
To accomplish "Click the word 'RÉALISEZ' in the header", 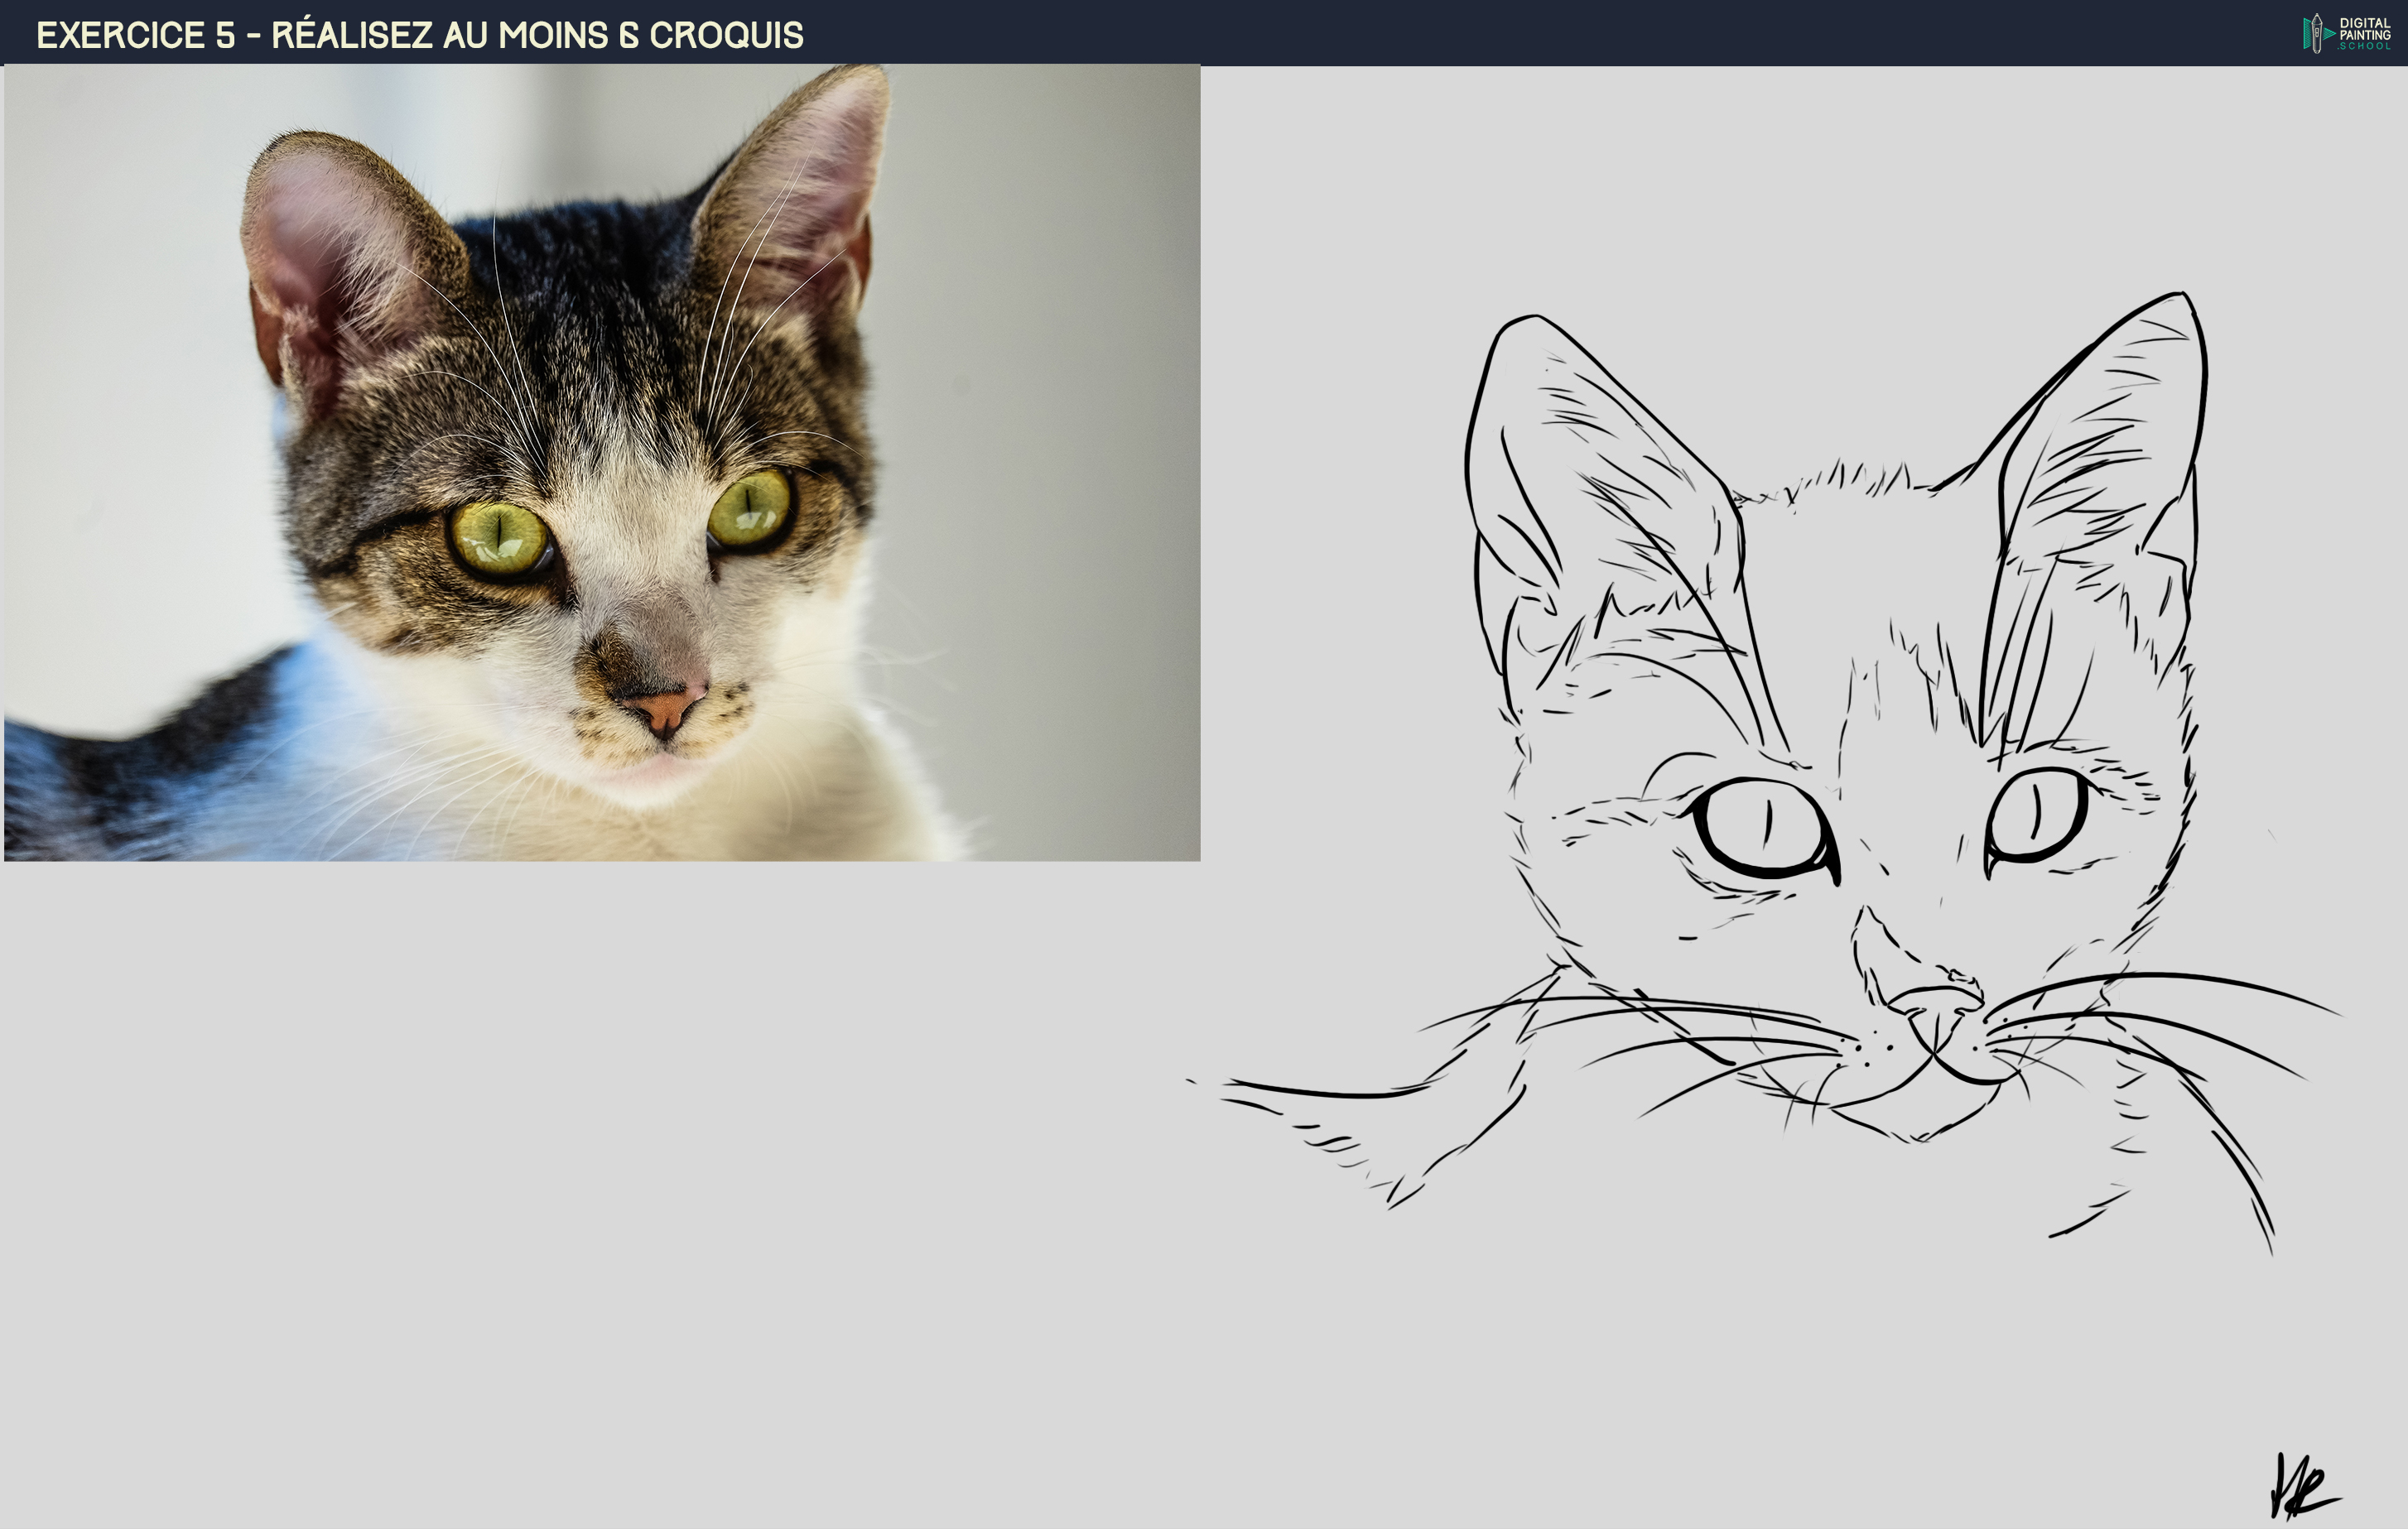I will pyautogui.click(x=351, y=35).
